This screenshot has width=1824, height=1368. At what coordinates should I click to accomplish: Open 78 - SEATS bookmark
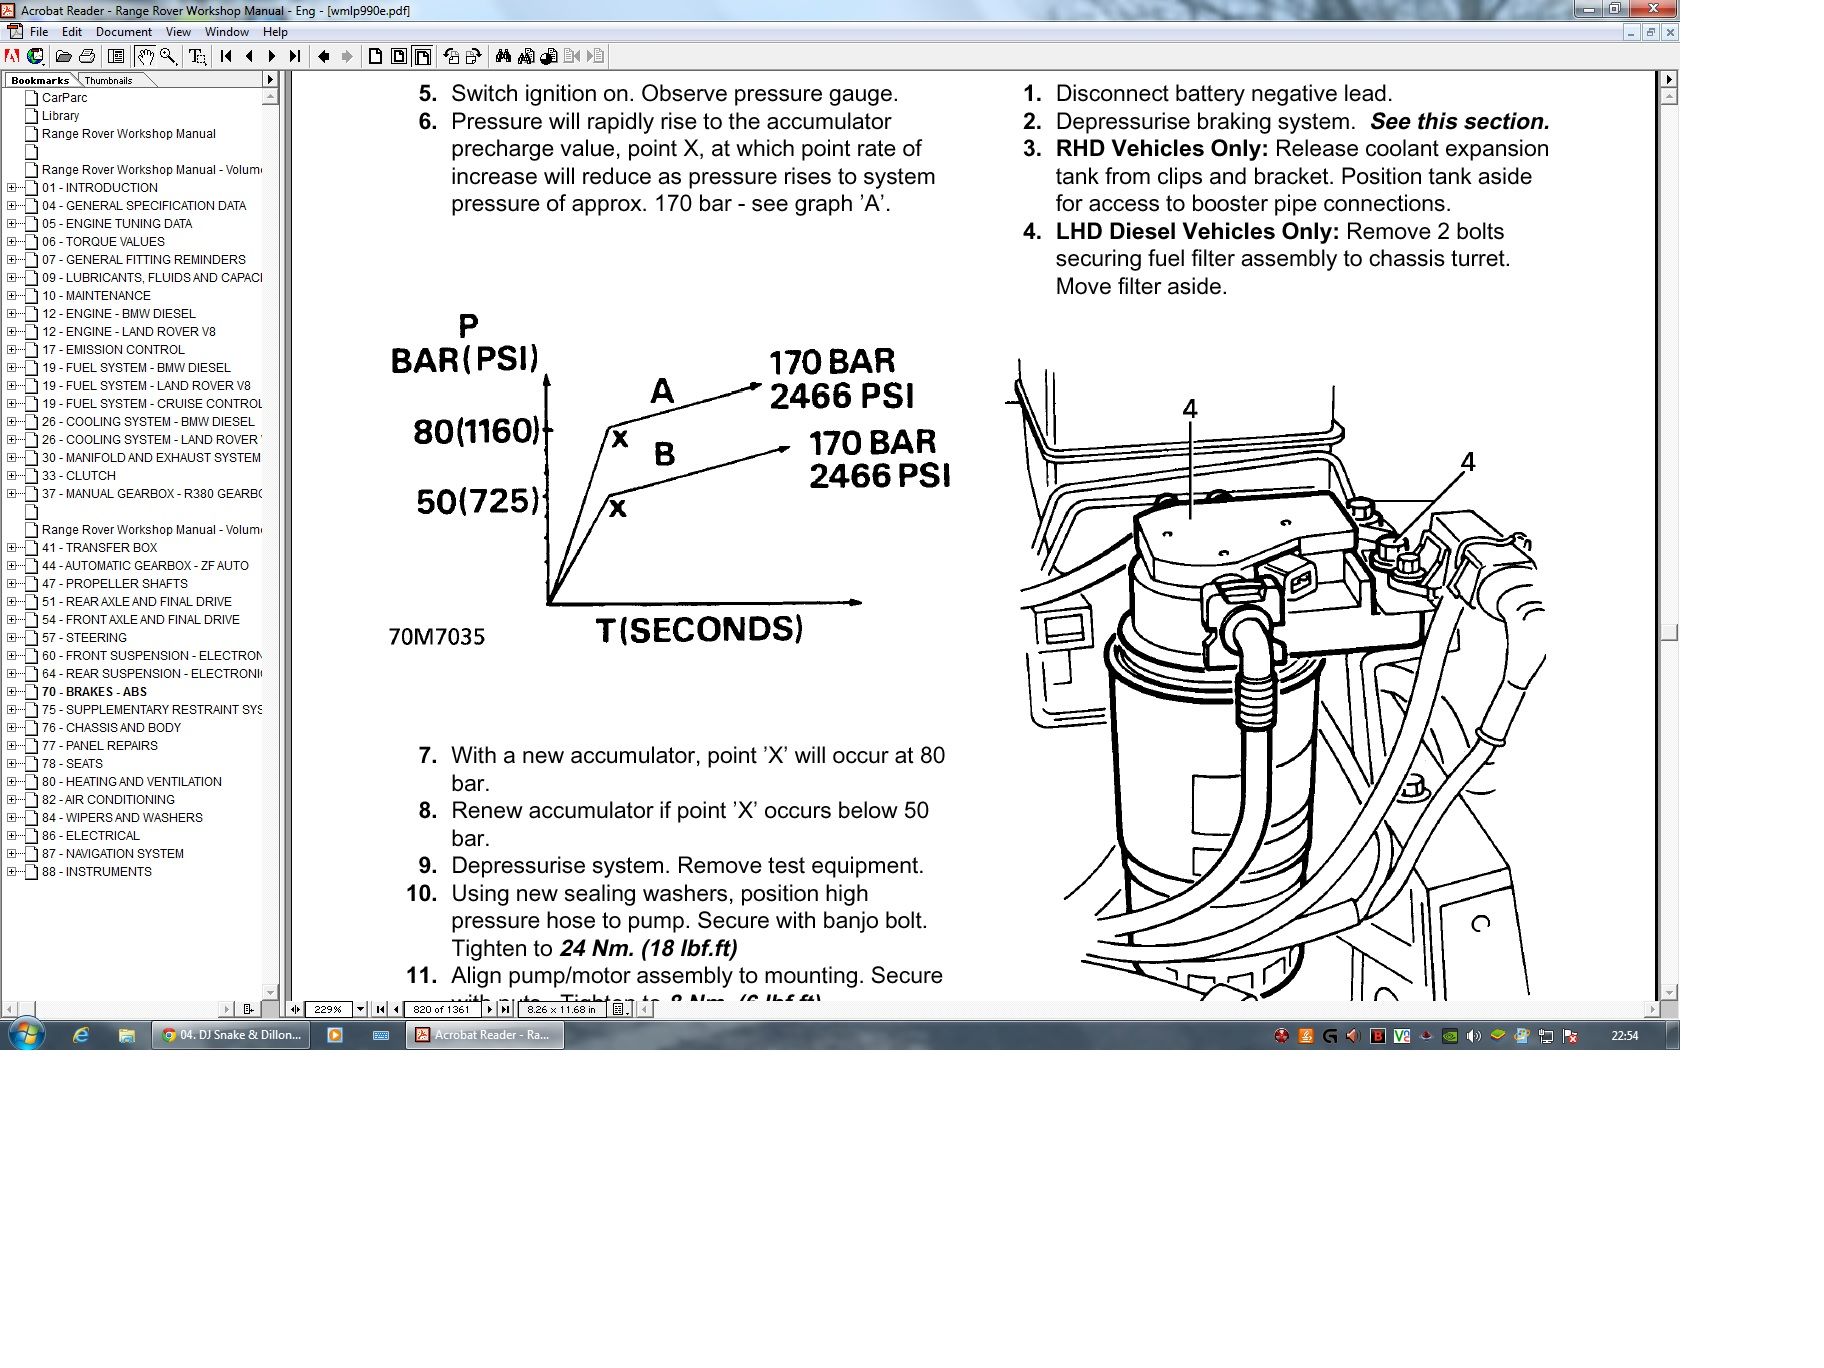72,764
